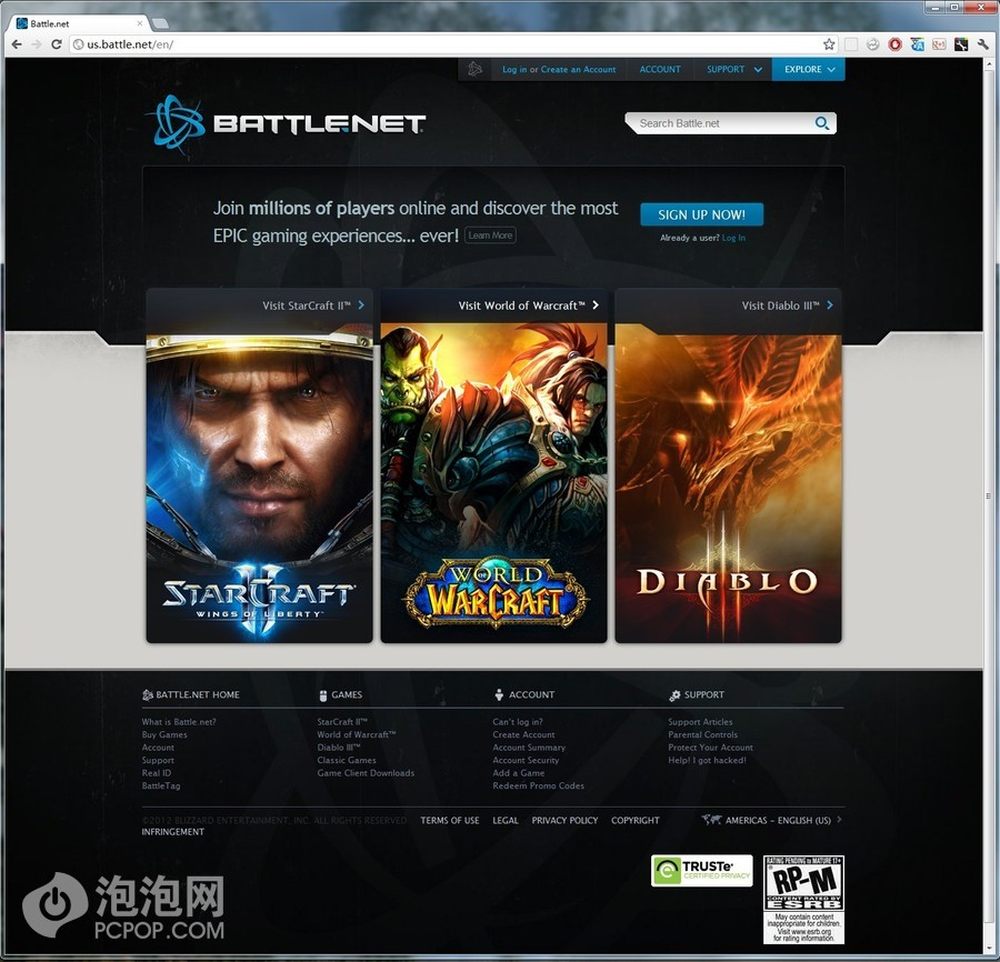The height and width of the screenshot is (962, 1000).
Task: Click the Google Translate extension icon
Action: pyautogui.click(x=917, y=44)
